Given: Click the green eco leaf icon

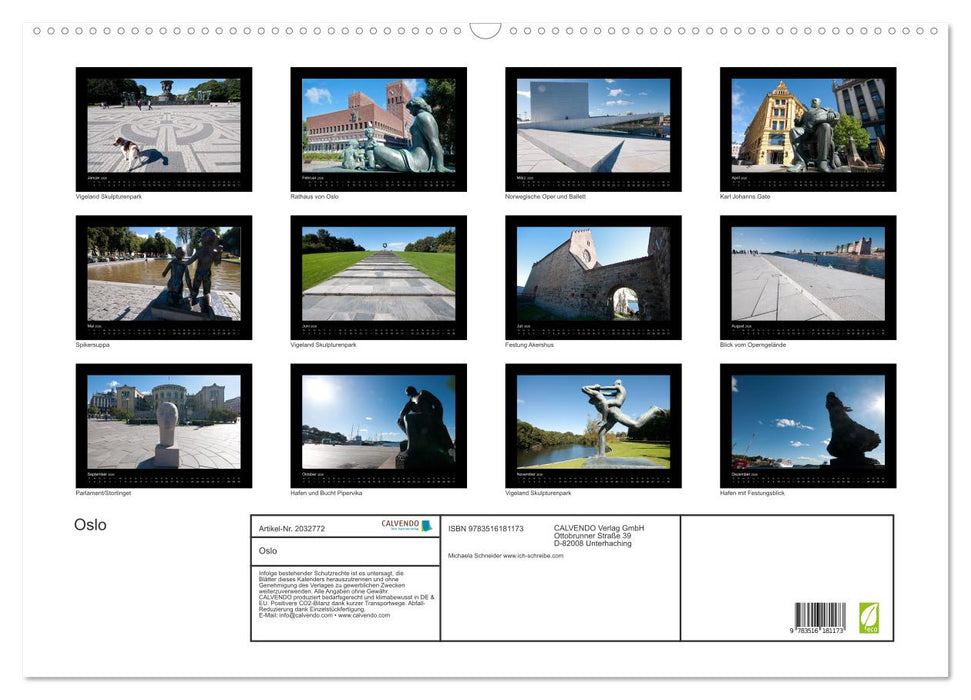Looking at the screenshot, I should [x=869, y=617].
